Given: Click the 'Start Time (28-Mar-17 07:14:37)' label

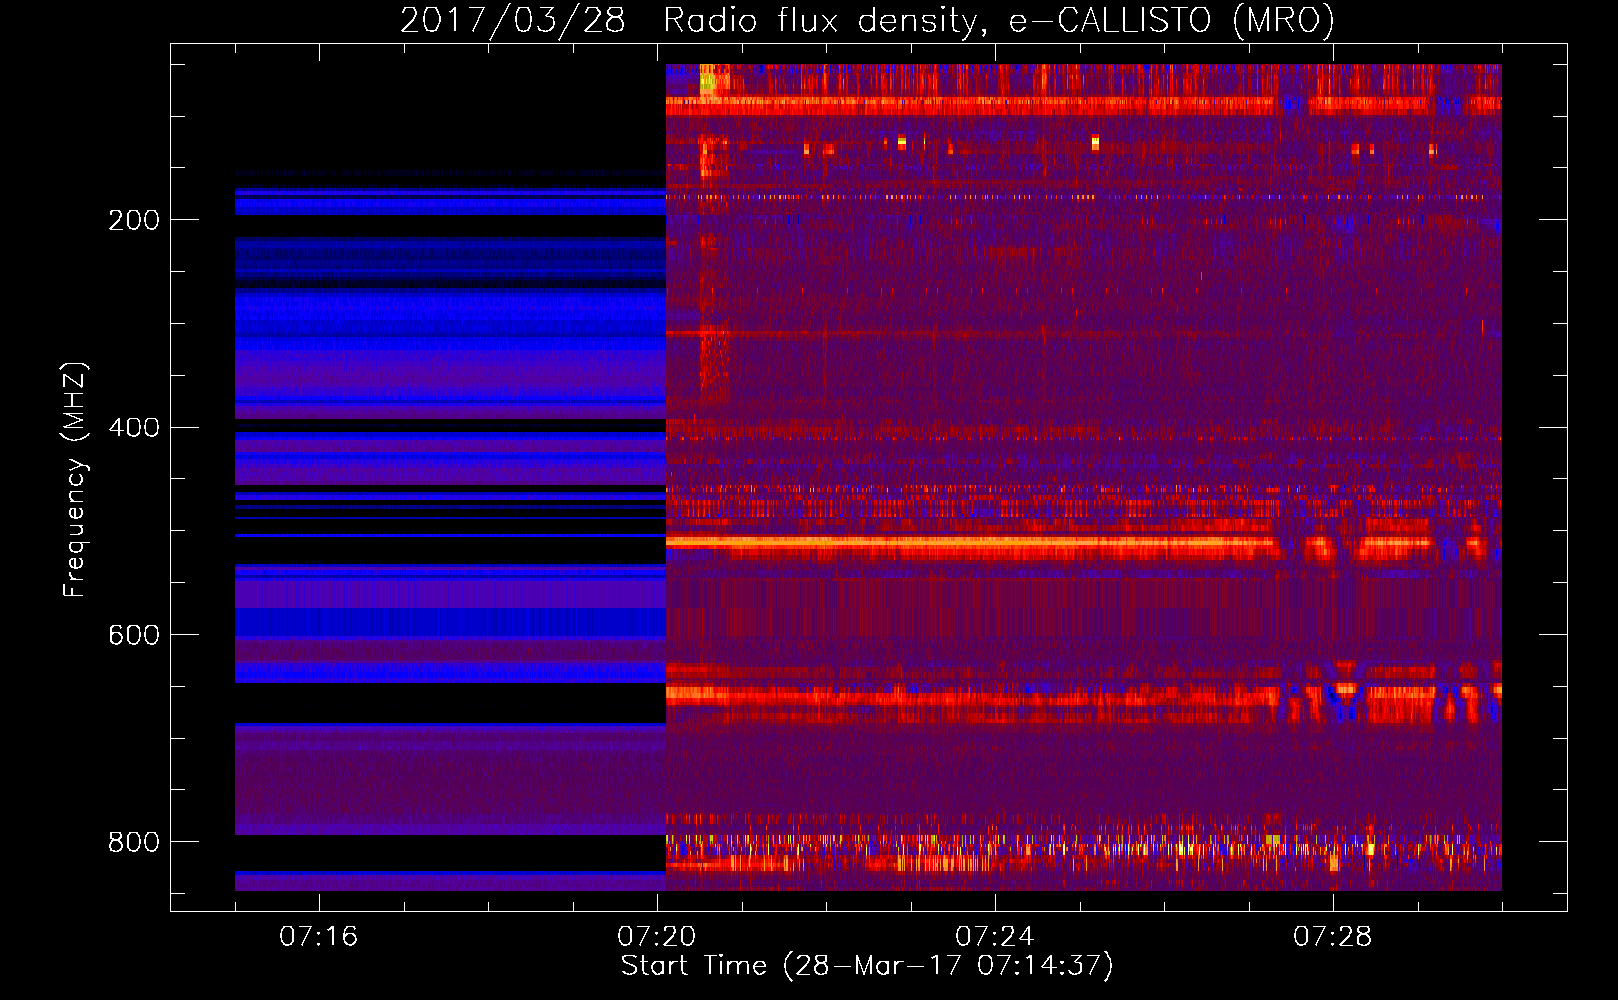Looking at the screenshot, I should click(x=867, y=966).
